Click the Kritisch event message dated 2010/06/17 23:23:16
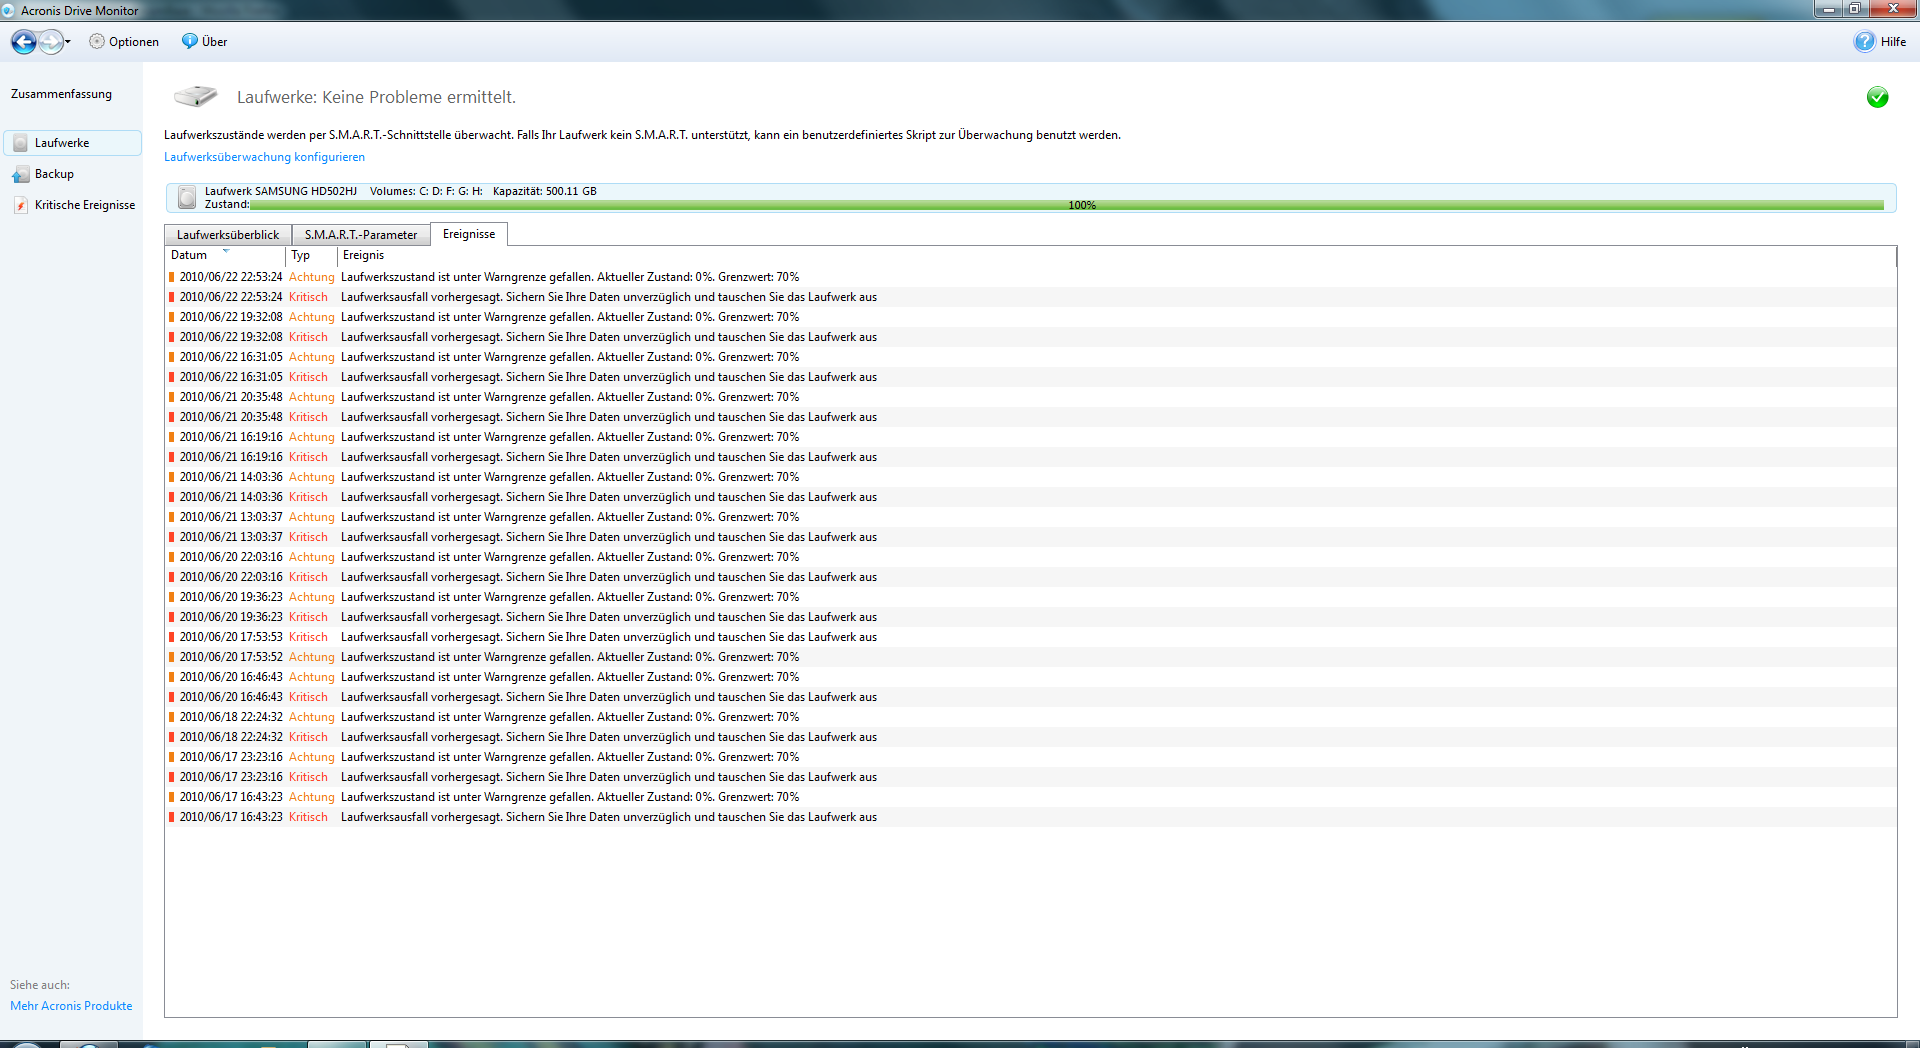 point(609,777)
